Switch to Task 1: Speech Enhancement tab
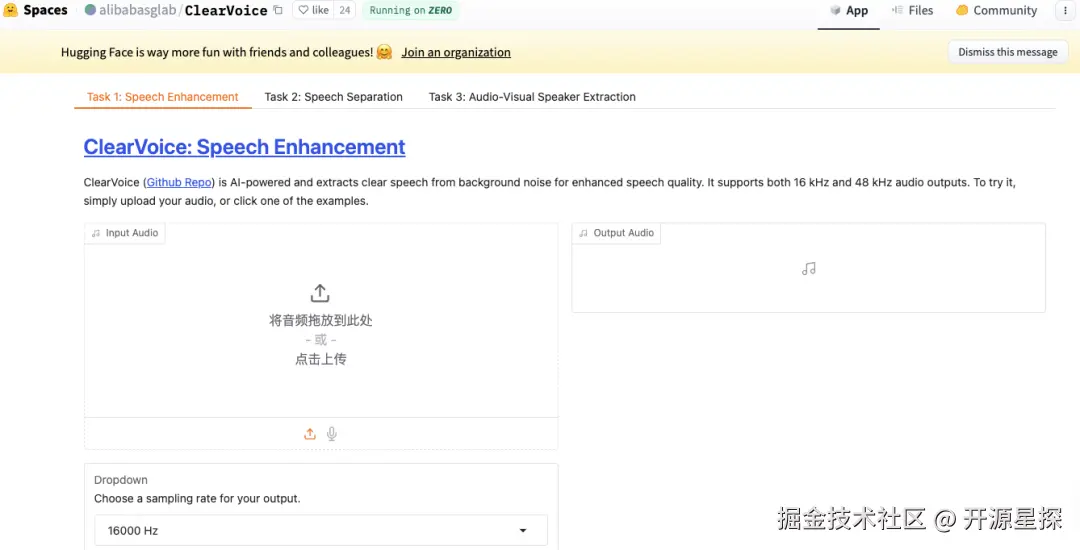 pos(163,97)
